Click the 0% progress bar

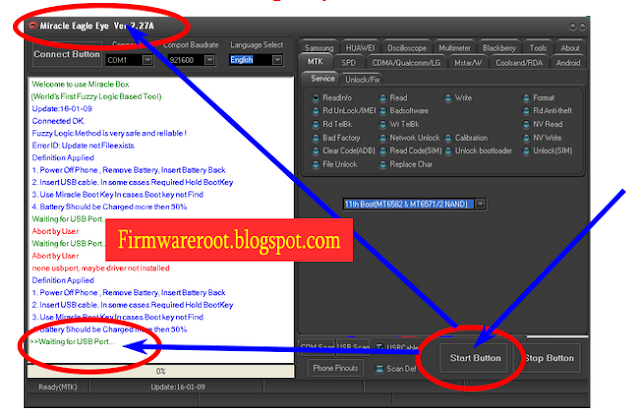pyautogui.click(x=161, y=371)
